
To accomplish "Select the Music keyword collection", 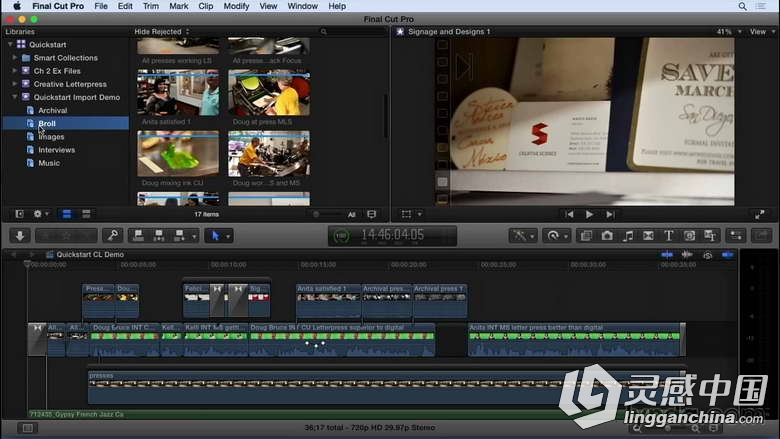I will tap(49, 163).
